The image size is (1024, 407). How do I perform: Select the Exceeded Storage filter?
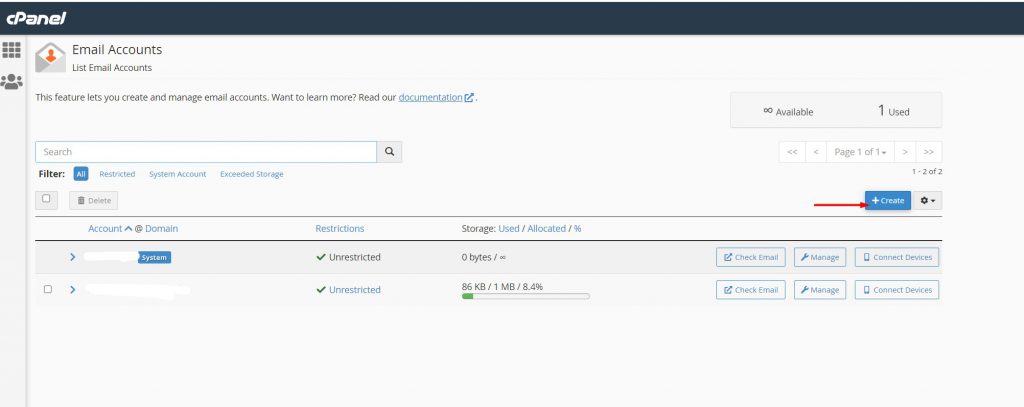click(251, 174)
